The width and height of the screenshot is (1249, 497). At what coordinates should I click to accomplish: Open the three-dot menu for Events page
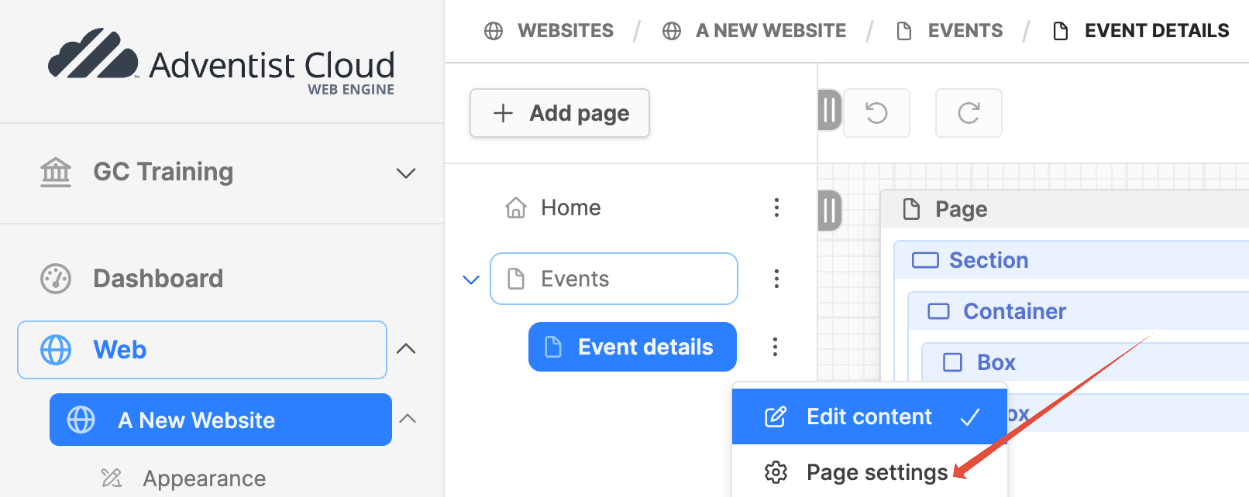pyautogui.click(x=776, y=279)
